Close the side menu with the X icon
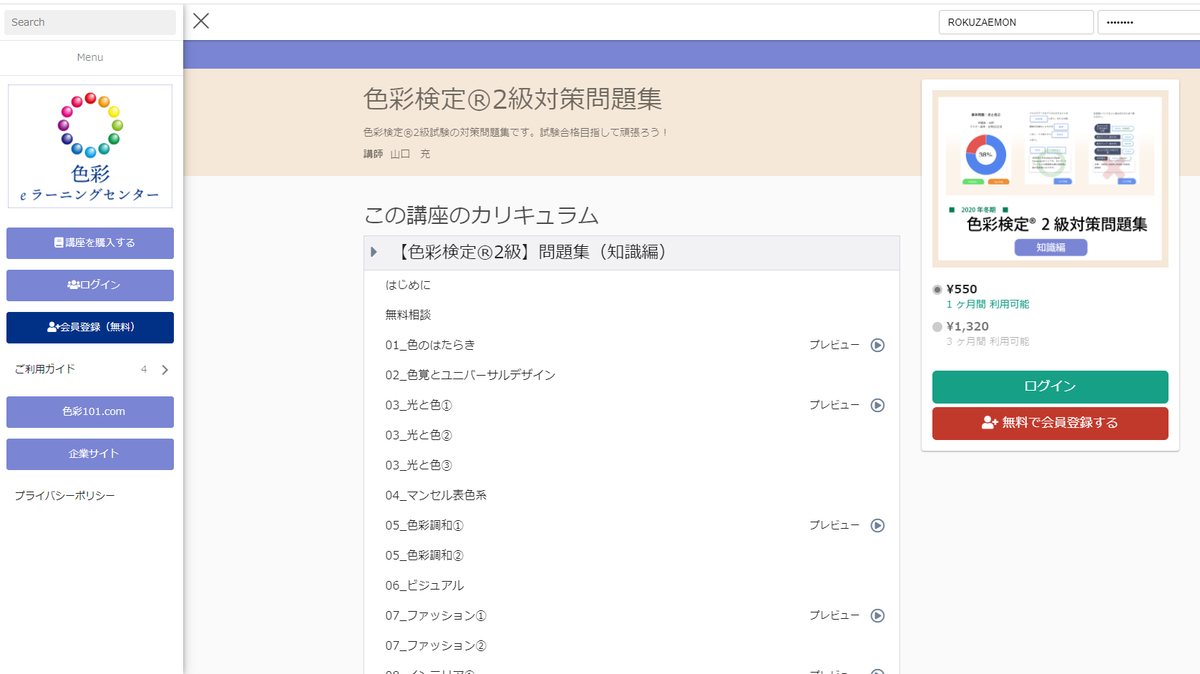Image resolution: width=1200 pixels, height=674 pixels. click(201, 21)
